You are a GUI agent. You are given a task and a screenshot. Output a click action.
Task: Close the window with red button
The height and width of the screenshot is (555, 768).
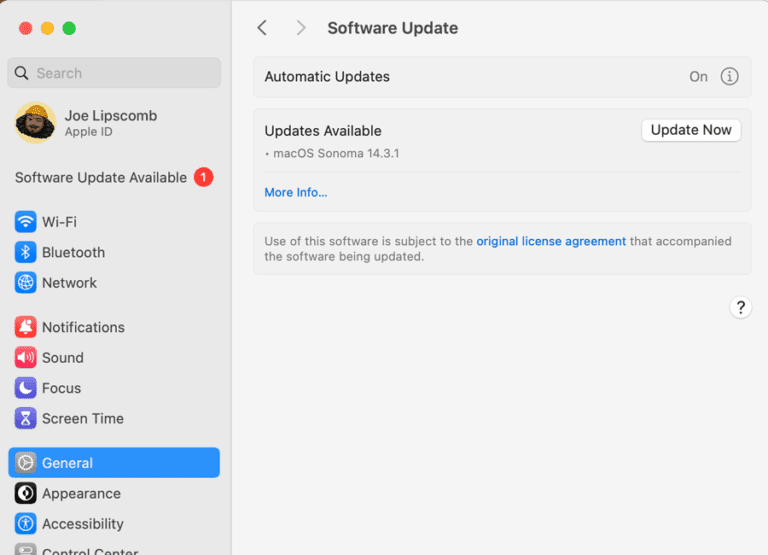point(25,28)
